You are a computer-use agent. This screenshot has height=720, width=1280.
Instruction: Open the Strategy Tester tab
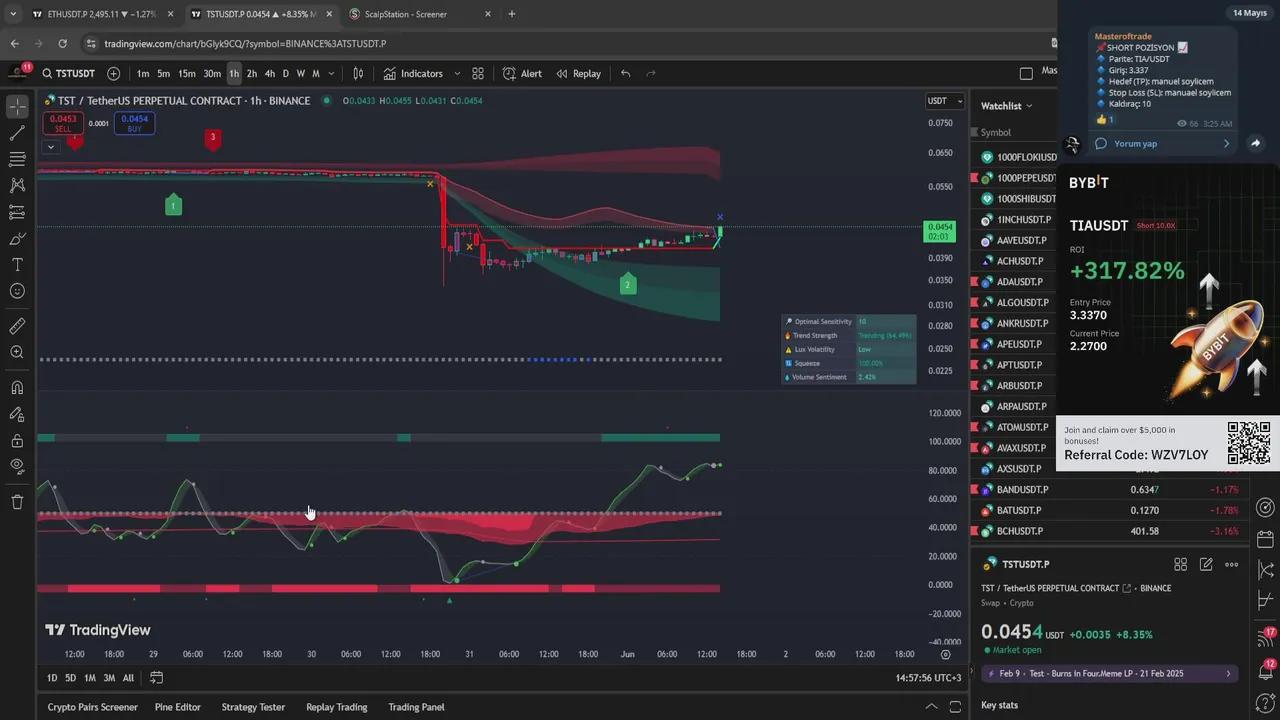(x=253, y=707)
